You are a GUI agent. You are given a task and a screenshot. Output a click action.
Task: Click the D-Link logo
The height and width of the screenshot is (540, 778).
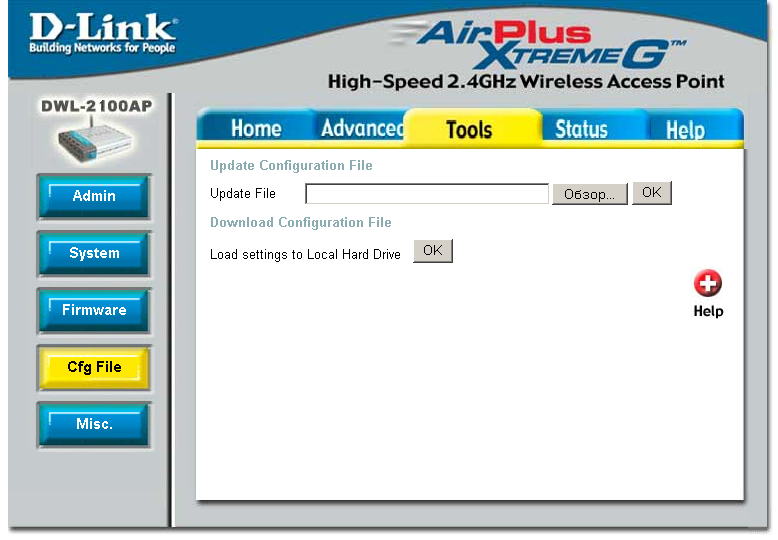[102, 33]
